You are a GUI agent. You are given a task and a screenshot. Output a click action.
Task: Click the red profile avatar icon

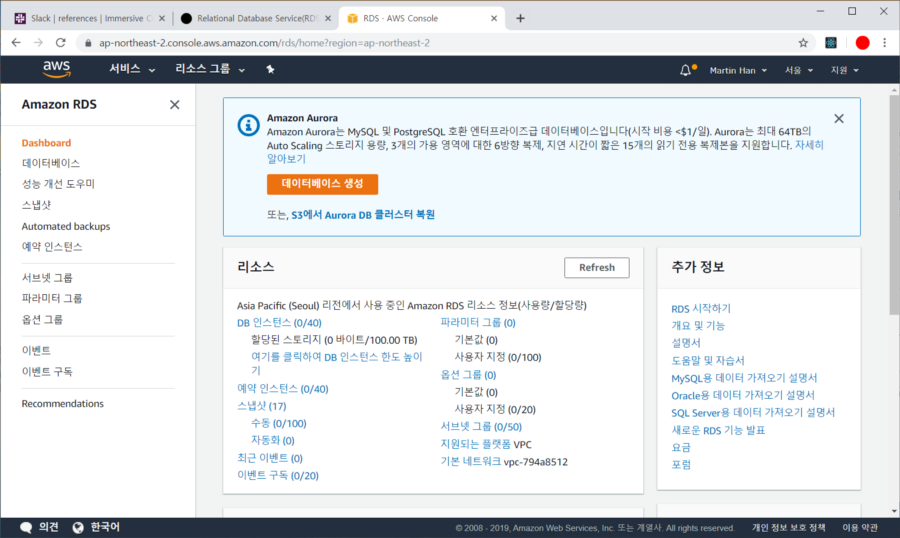[x=862, y=42]
